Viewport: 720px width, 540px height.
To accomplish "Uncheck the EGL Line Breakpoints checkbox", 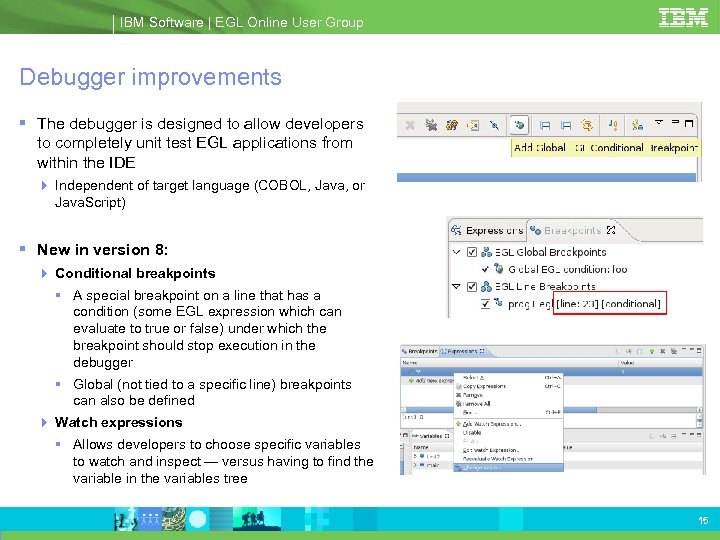I will coord(472,287).
